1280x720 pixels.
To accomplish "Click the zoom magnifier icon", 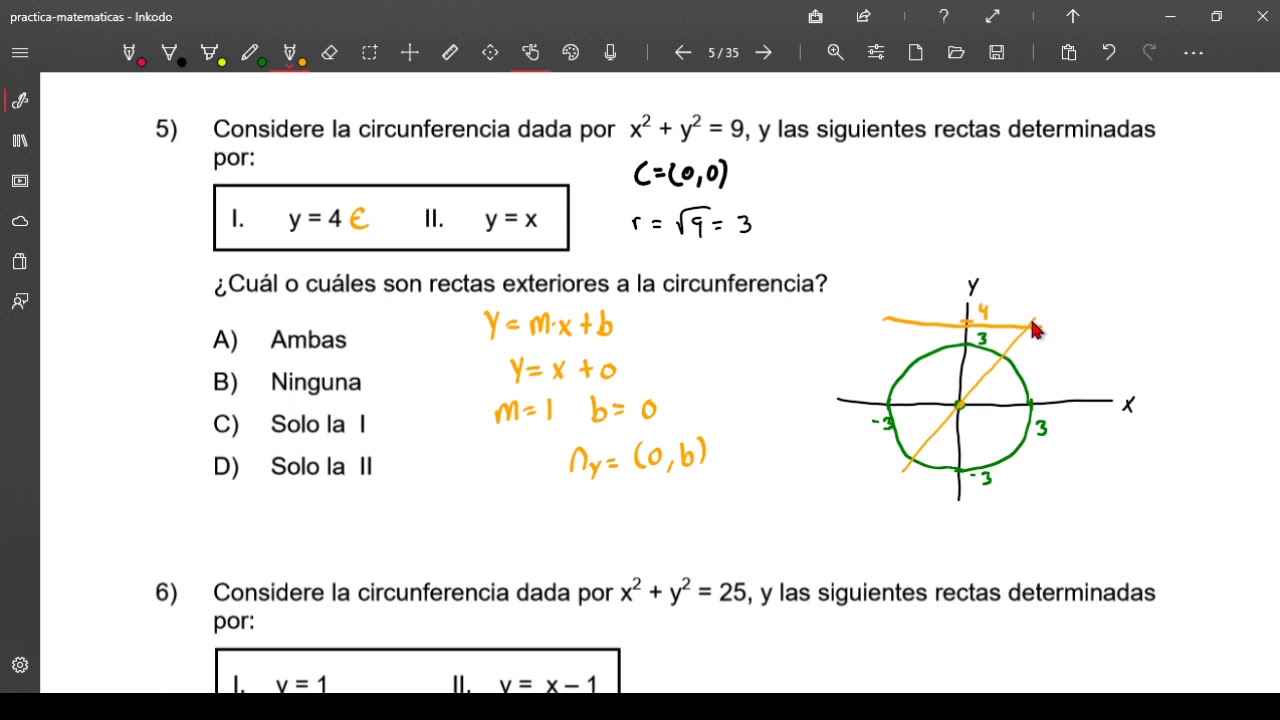I will [836, 53].
